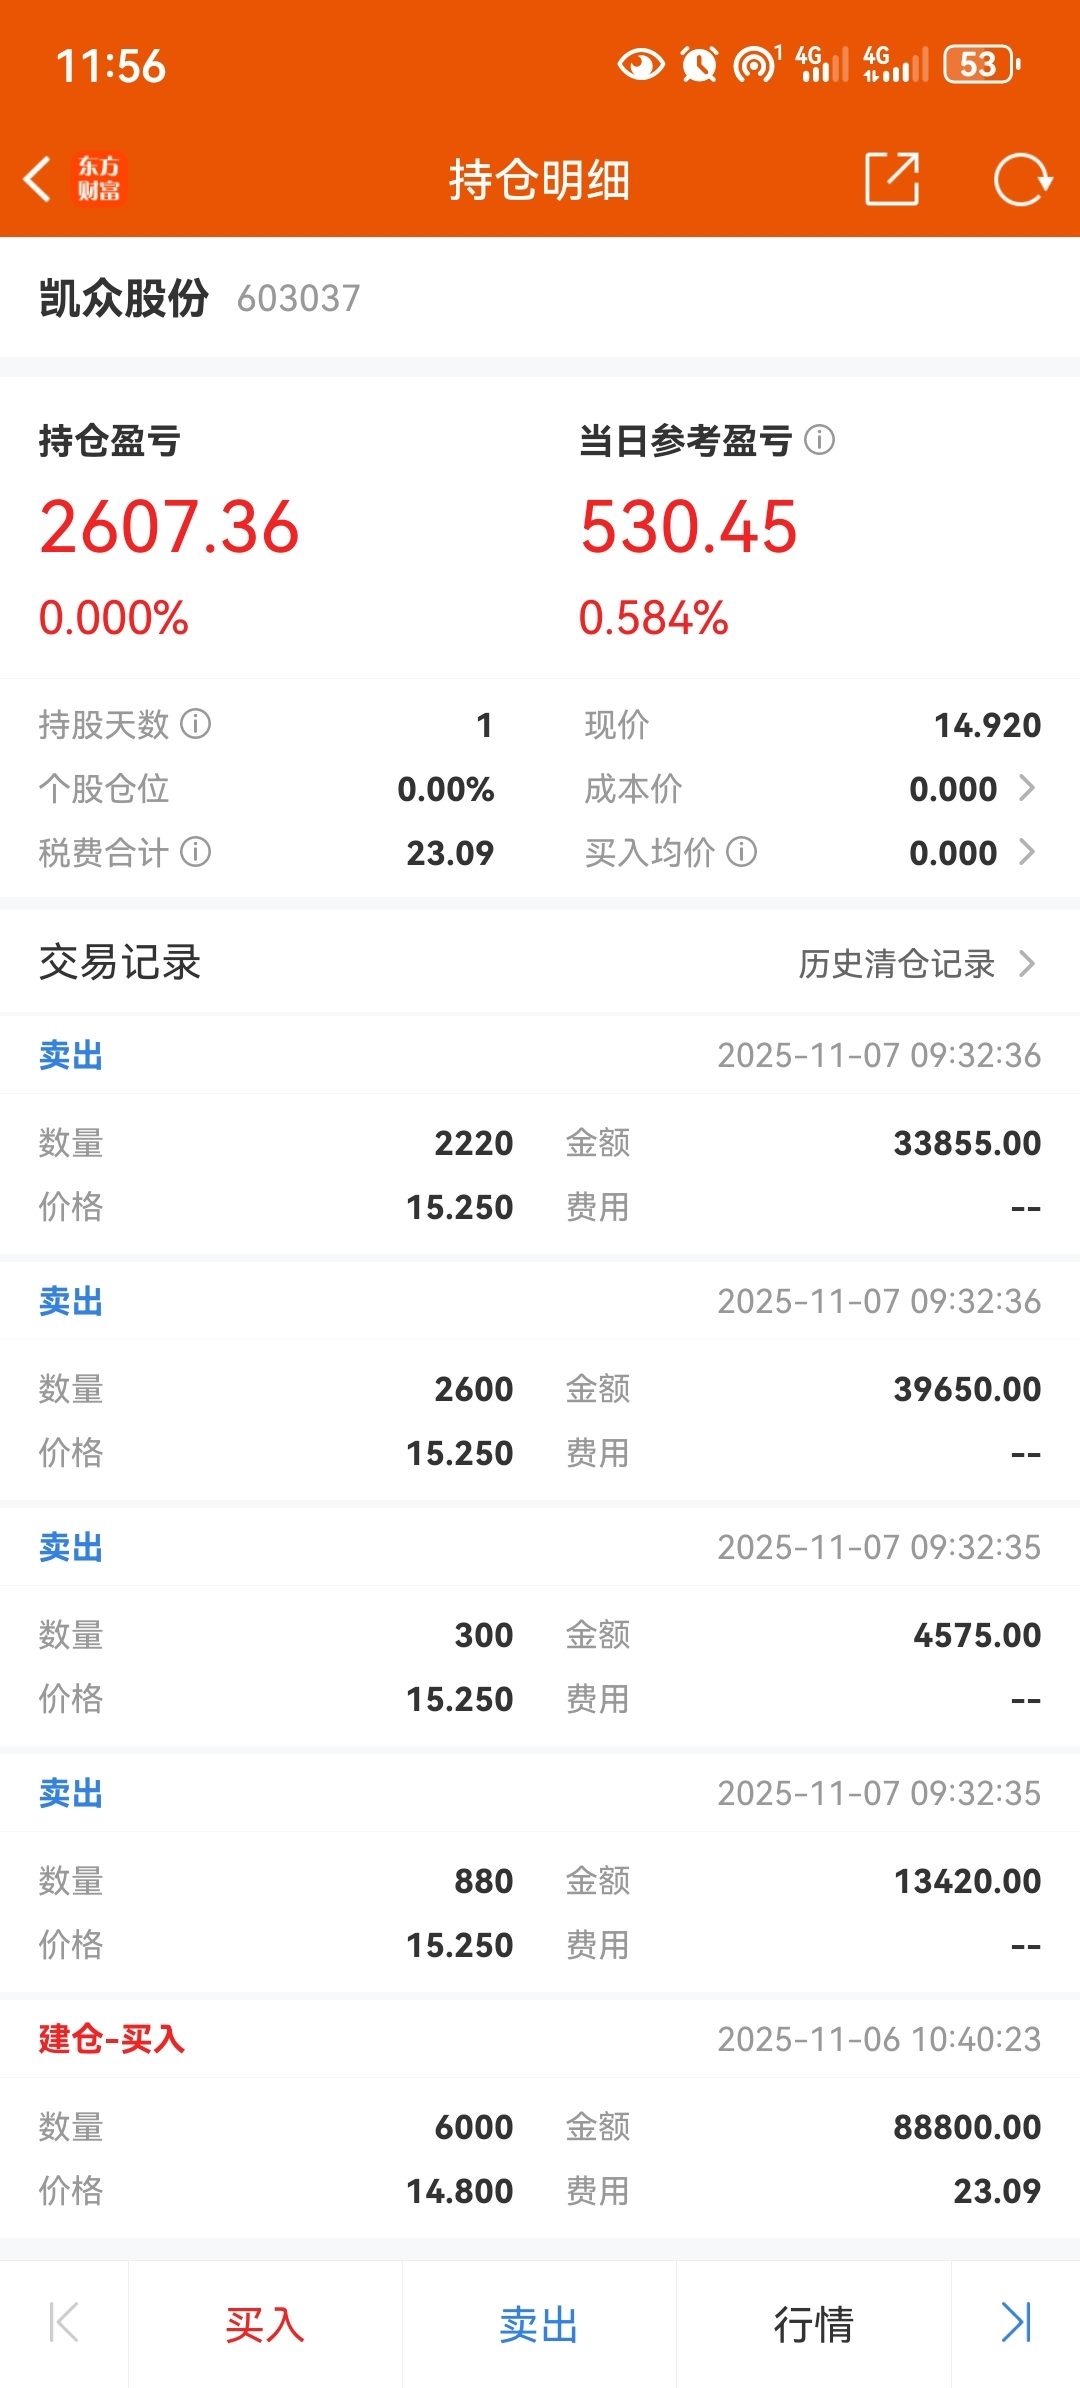1080x2388 pixels.
Task: Open the share/export icon
Action: [x=892, y=180]
